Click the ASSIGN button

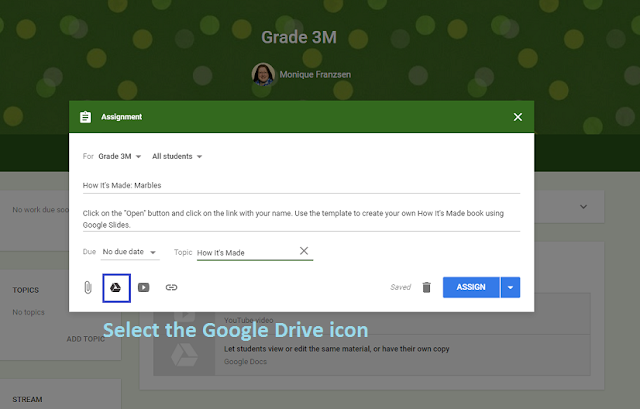click(471, 287)
